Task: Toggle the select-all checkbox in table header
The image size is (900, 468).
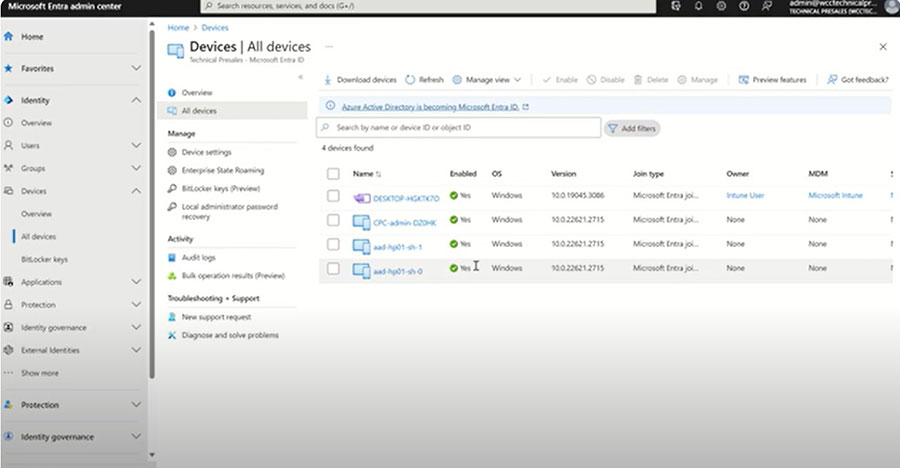Action: tap(333, 173)
